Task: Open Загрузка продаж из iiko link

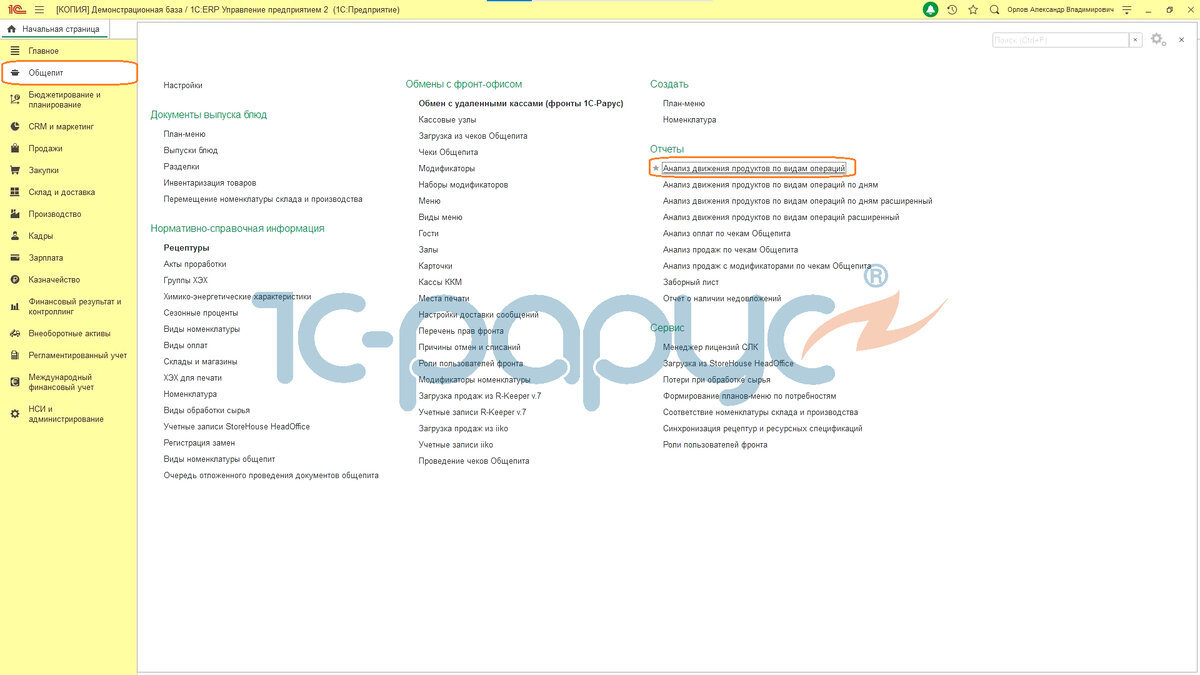Action: (x=464, y=428)
